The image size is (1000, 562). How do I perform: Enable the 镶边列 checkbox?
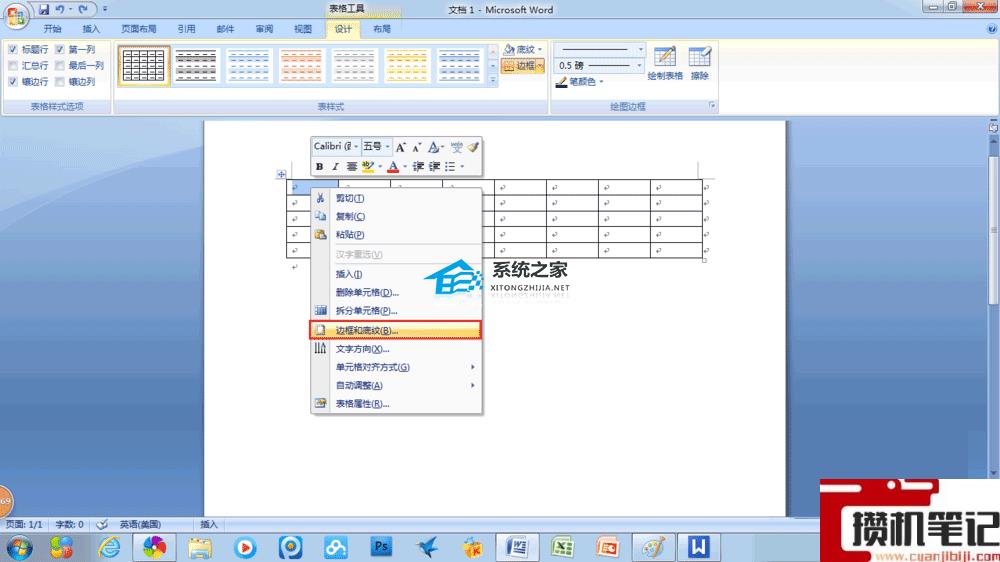(x=59, y=82)
